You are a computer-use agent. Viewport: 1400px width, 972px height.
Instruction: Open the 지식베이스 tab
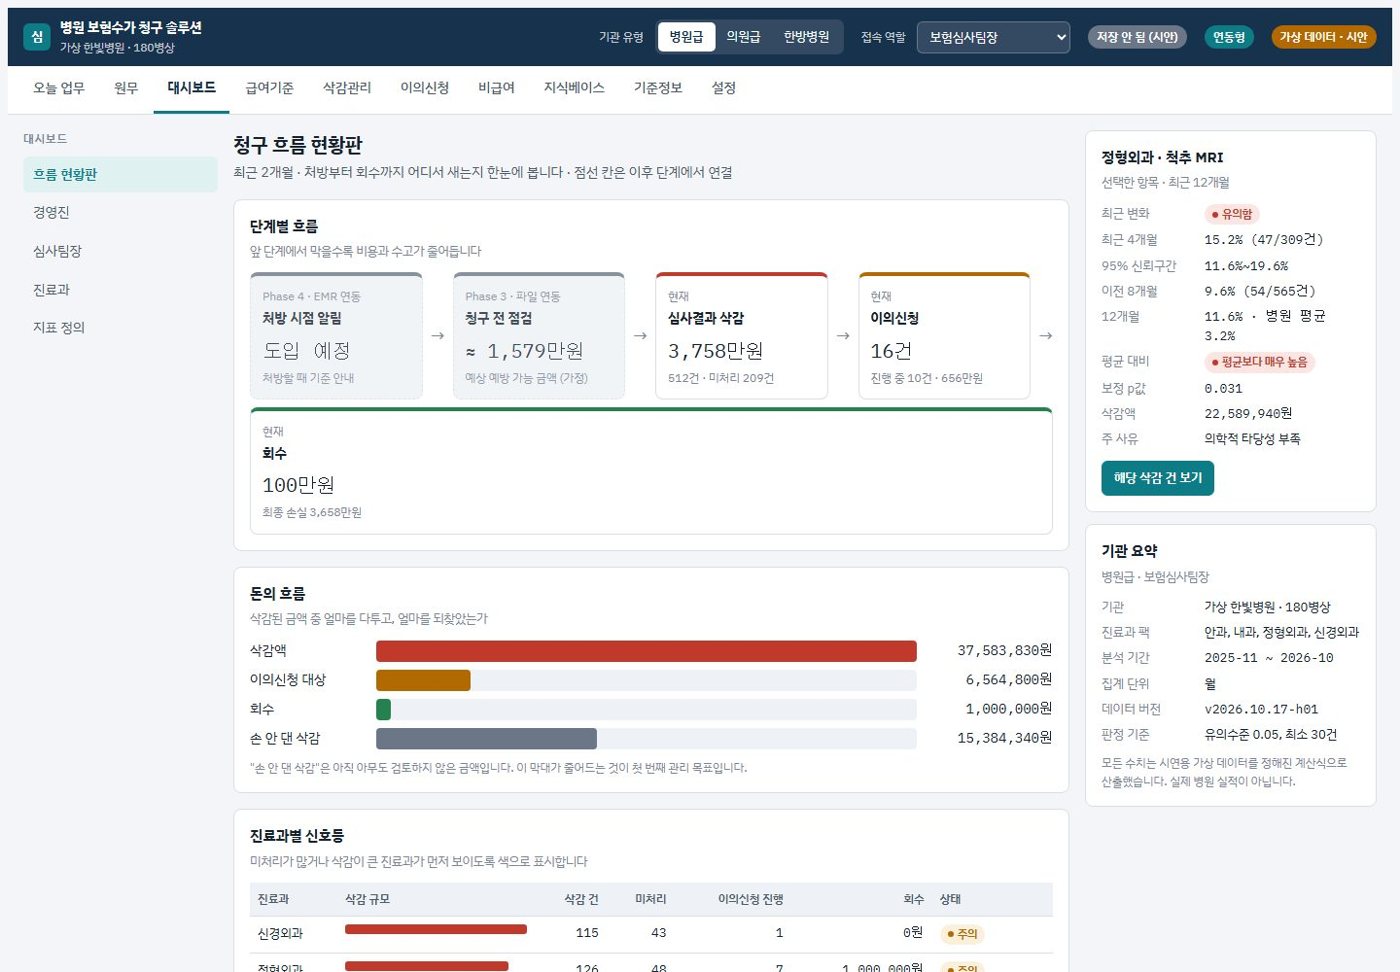[x=574, y=88]
